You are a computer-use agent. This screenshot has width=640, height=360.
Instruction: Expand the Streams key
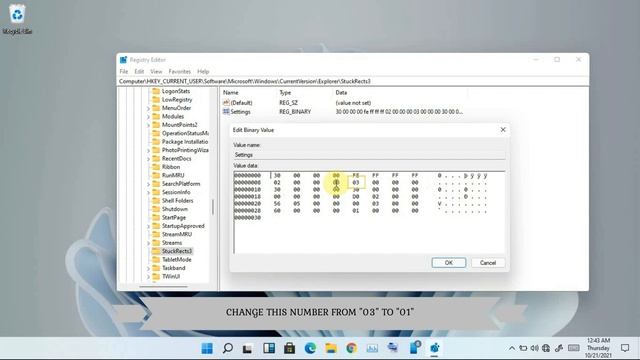[x=148, y=243]
